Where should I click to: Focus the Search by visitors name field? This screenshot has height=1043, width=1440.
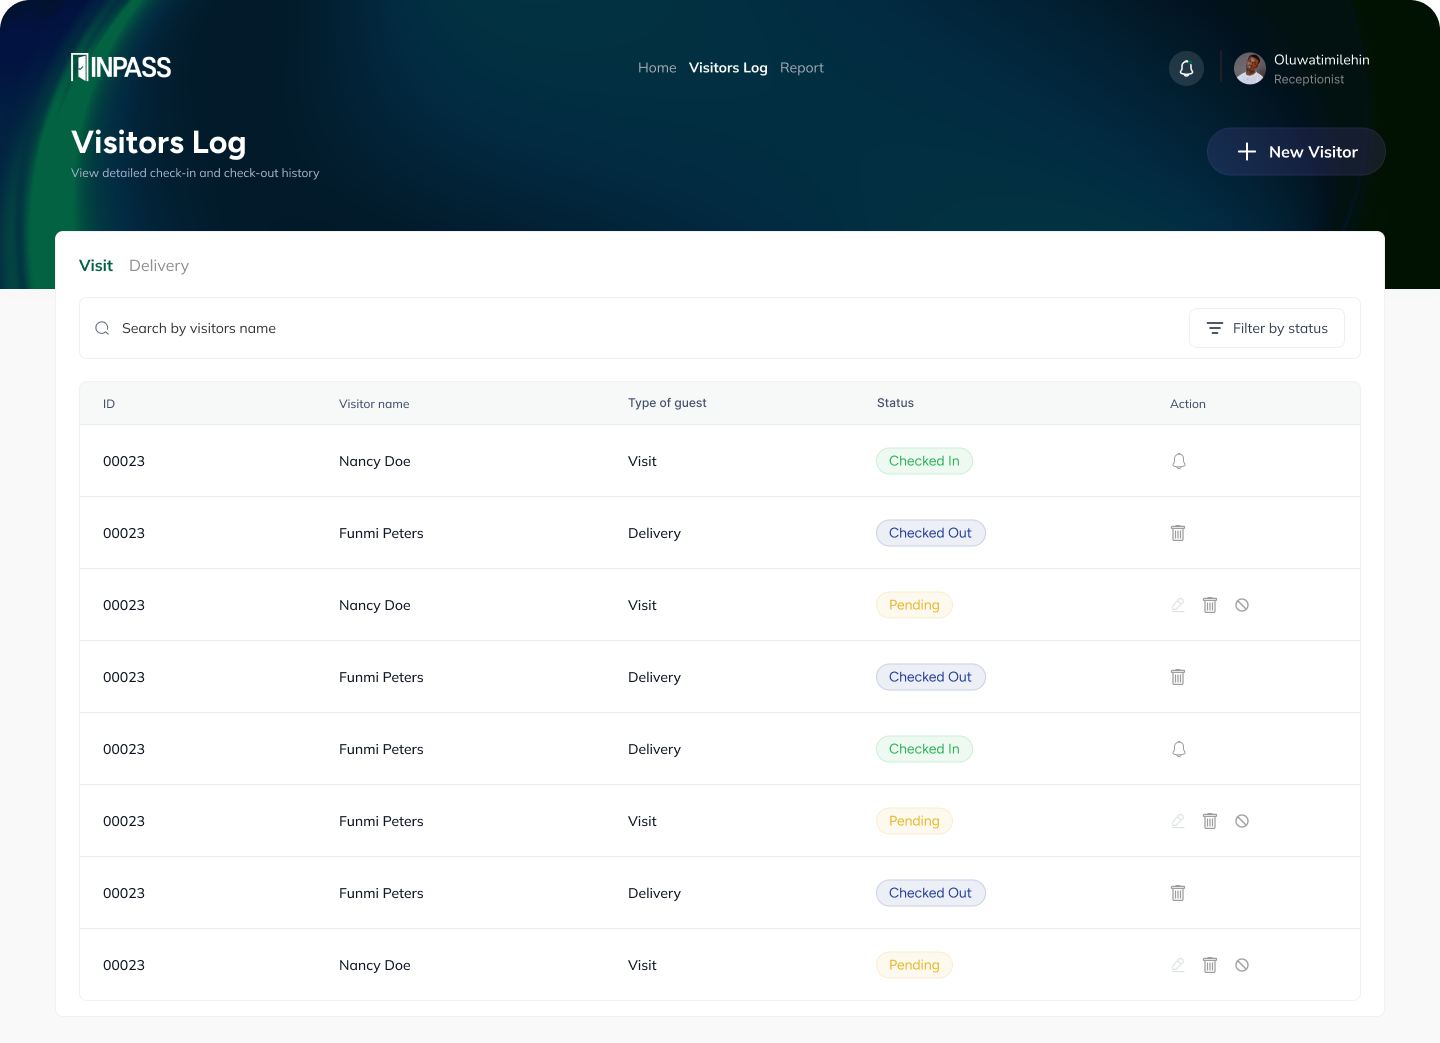(600, 328)
